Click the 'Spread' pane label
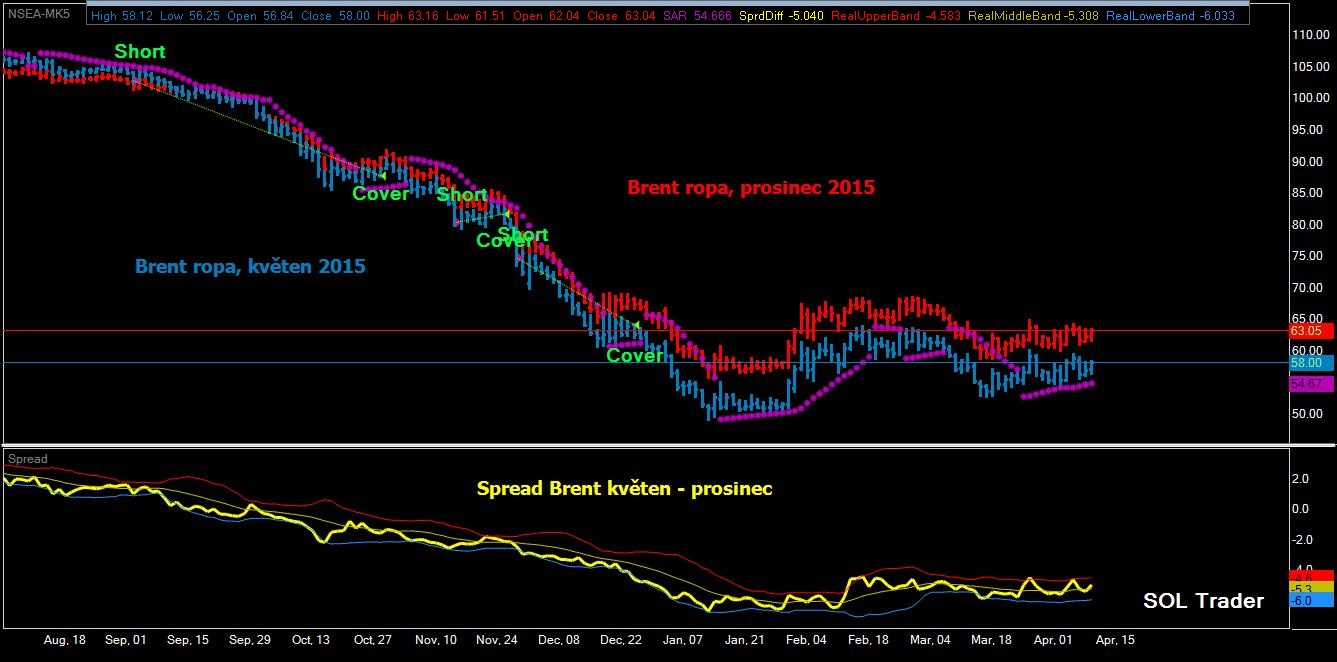 [x=28, y=459]
